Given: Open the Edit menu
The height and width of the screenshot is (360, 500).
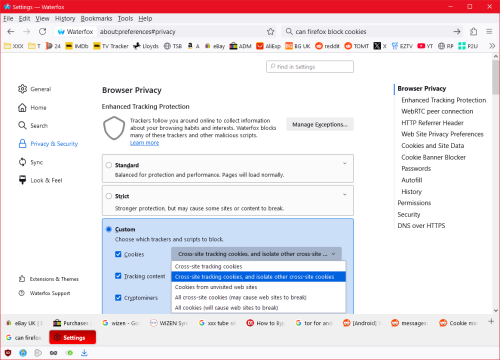Looking at the screenshot, I should click(24, 18).
